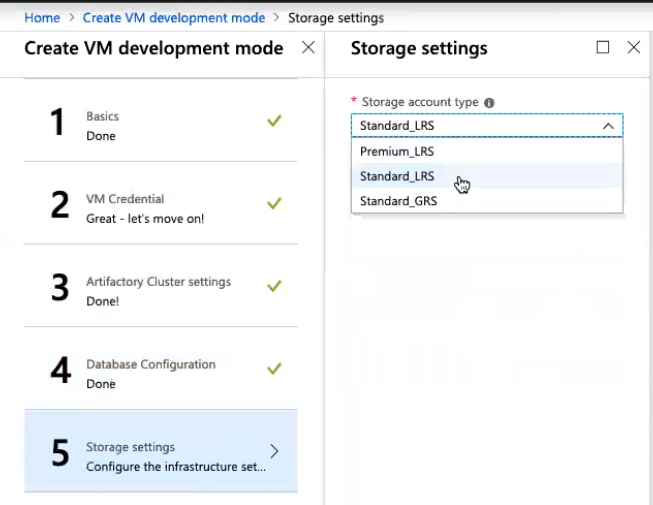Select Standard_LRS option in the list
This screenshot has width=653, height=505.
[x=397, y=176]
